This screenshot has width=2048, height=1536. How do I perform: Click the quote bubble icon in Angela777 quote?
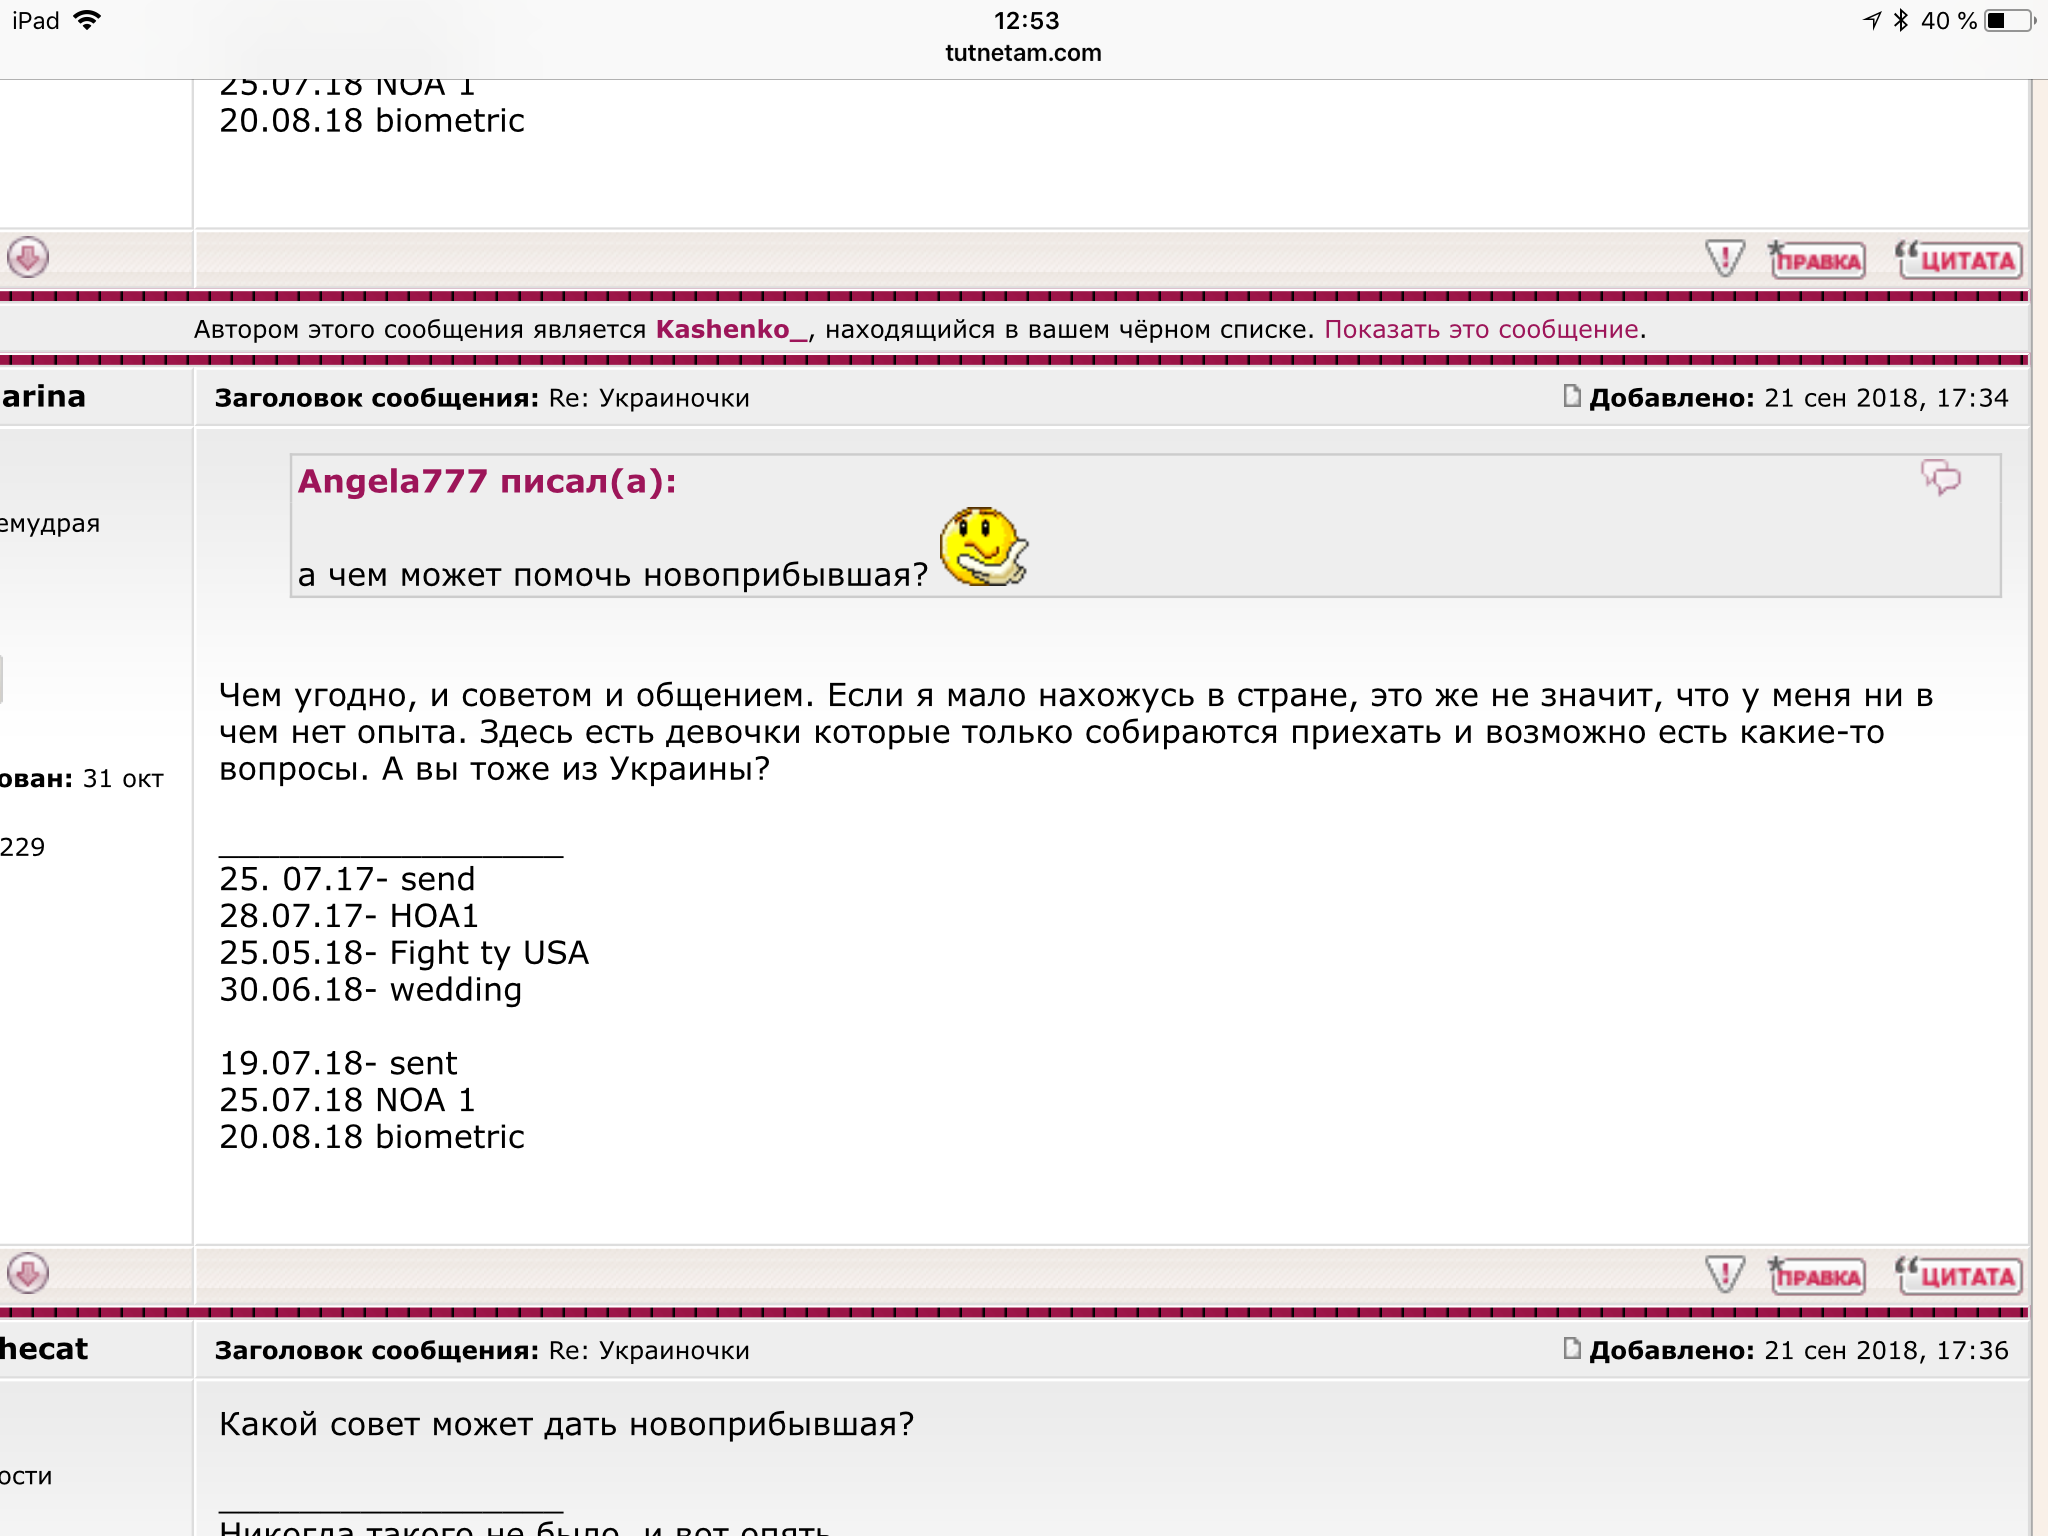[1940, 477]
